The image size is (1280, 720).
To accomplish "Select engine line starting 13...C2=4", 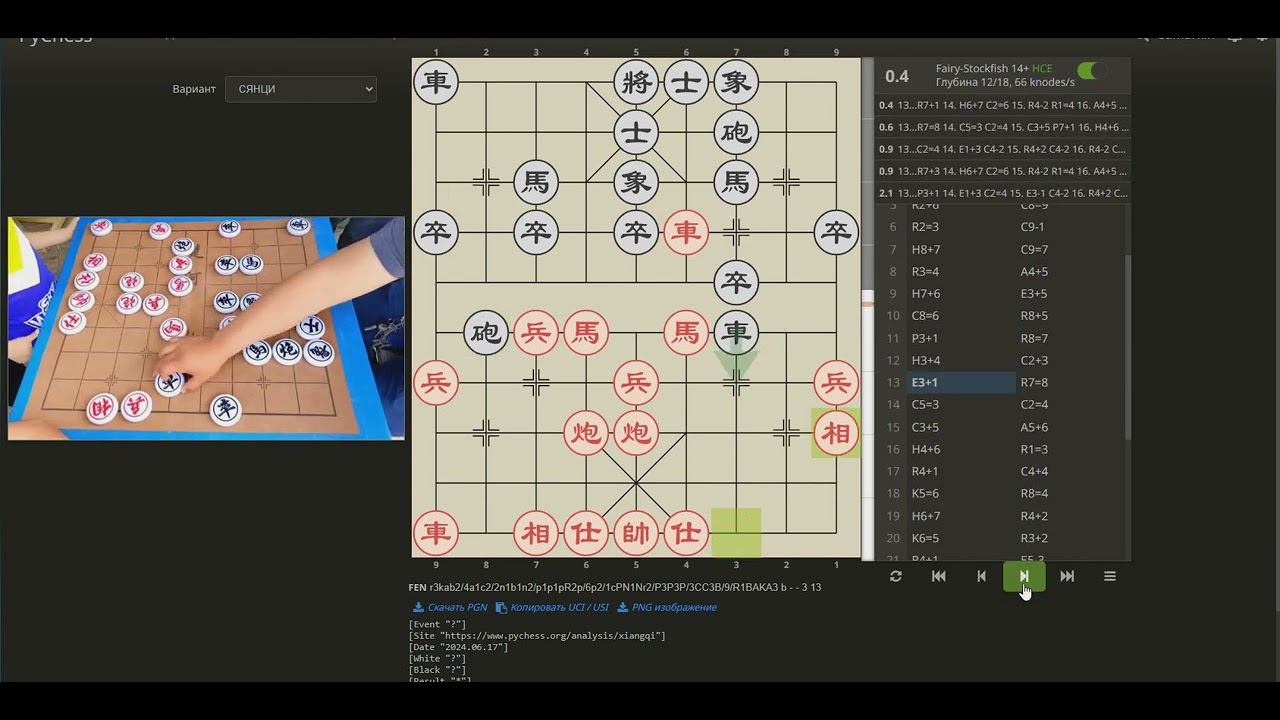I will click(1003, 149).
